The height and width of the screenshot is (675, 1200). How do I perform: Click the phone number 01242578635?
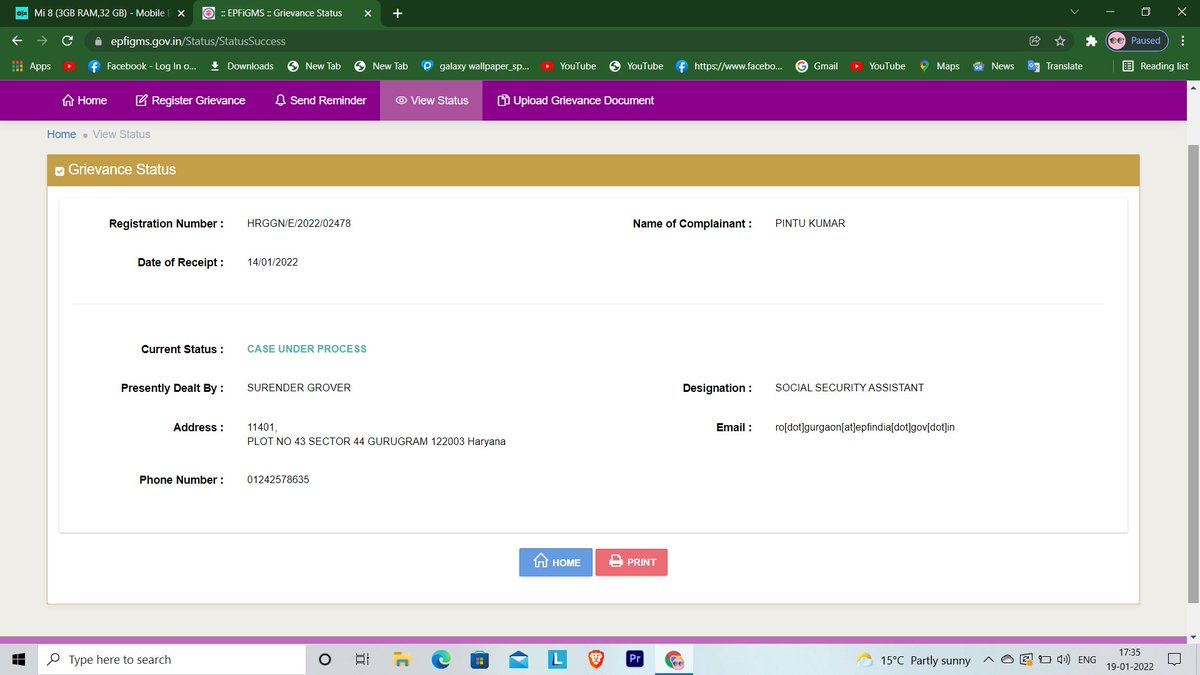(278, 480)
